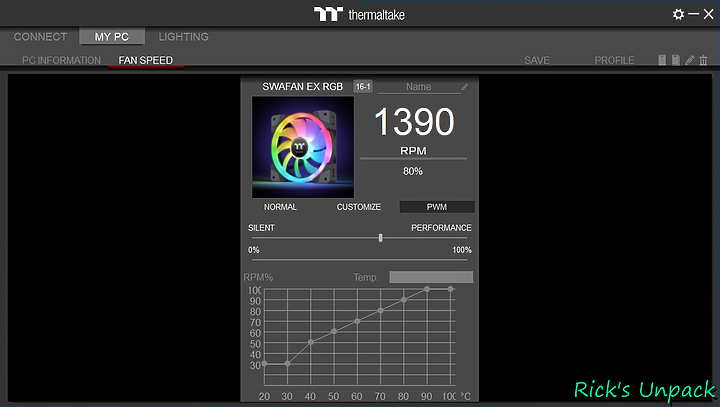Click the 100% slider label

tap(462, 250)
